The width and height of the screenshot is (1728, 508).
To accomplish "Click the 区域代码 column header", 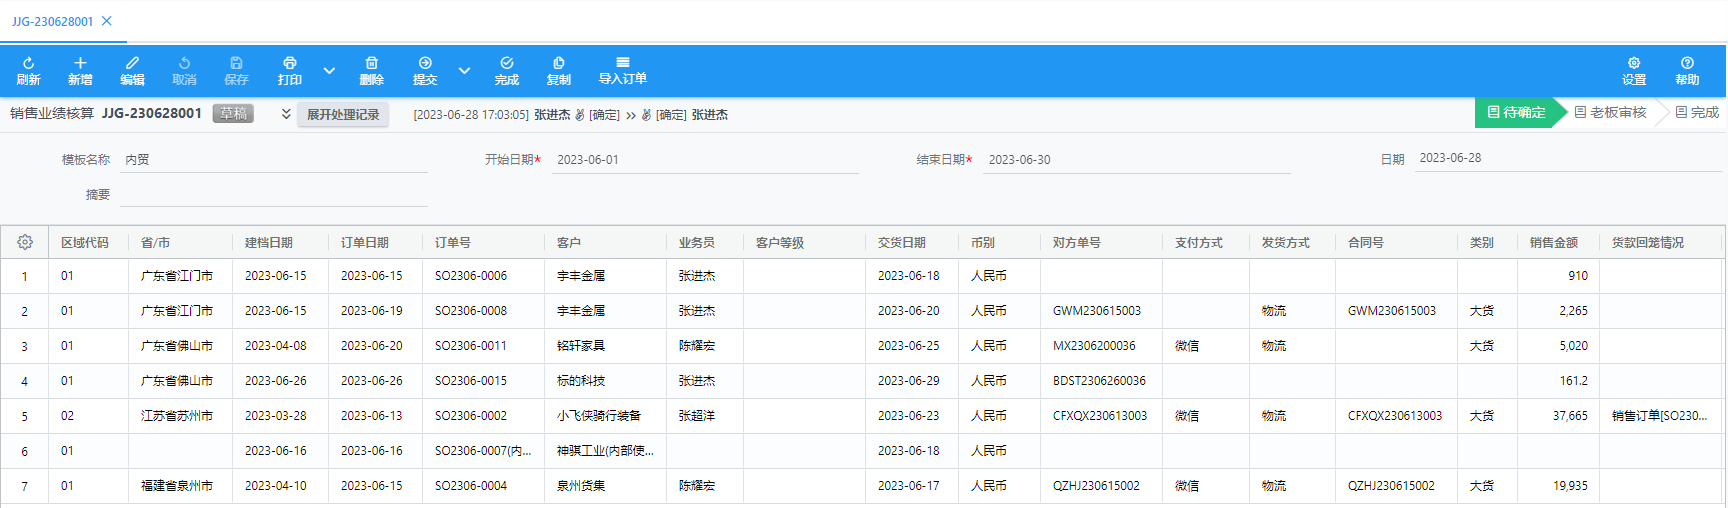I will pos(84,243).
